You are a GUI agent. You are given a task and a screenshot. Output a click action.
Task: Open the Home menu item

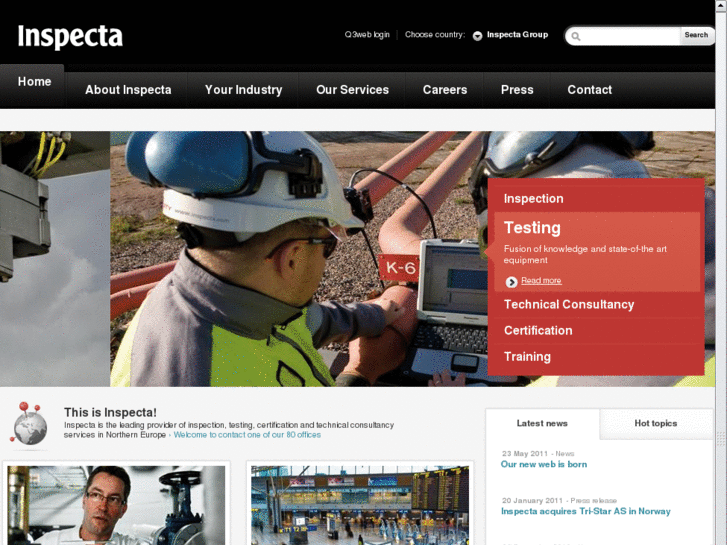[34, 82]
